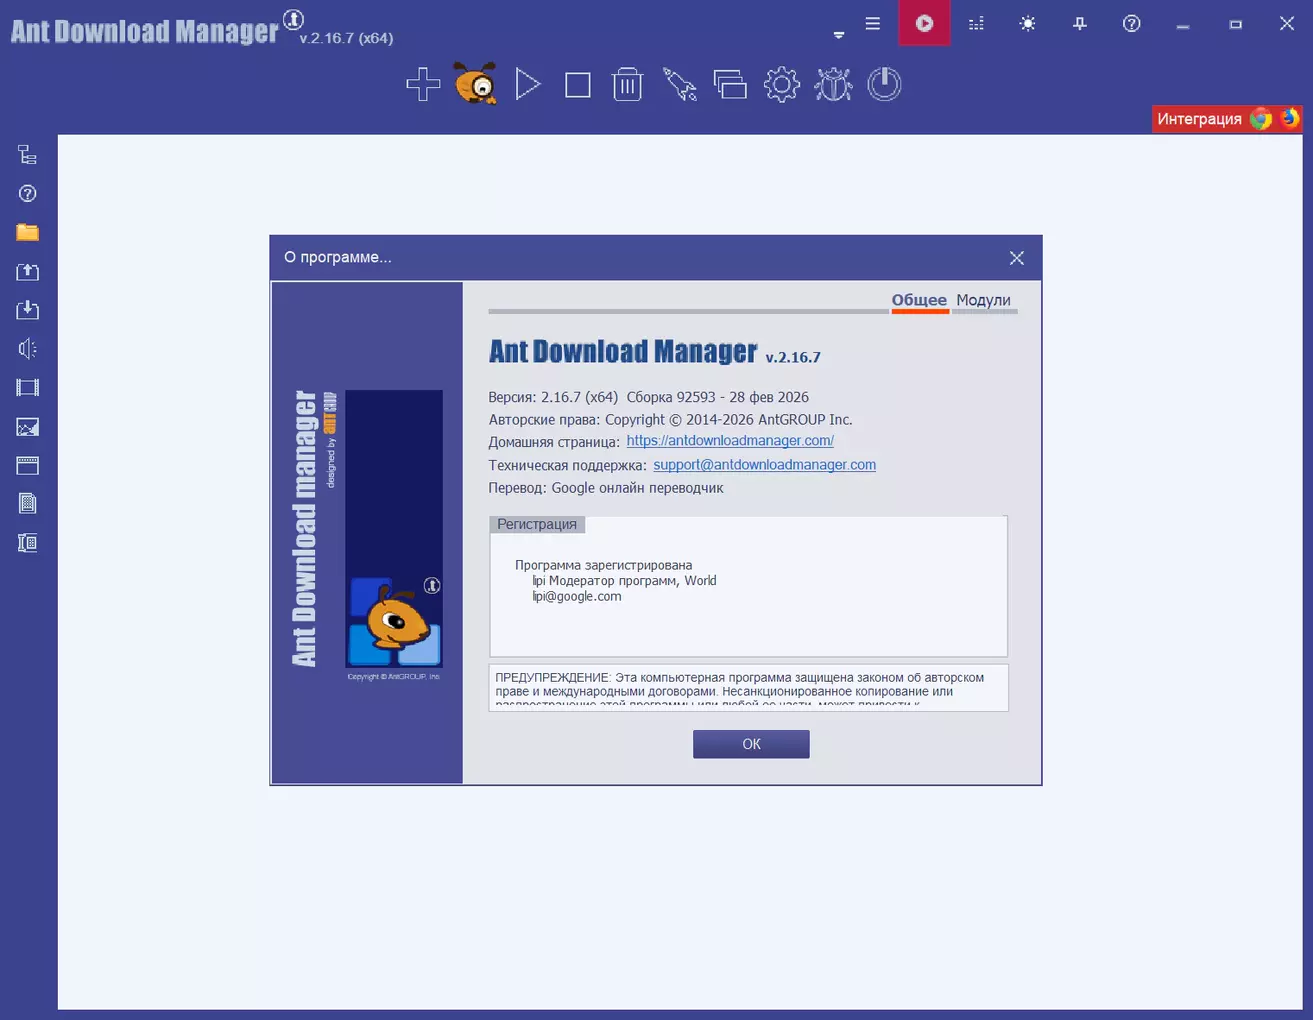The width and height of the screenshot is (1313, 1020).
Task: Select the audio speaker category in sidebar
Action: 27,349
